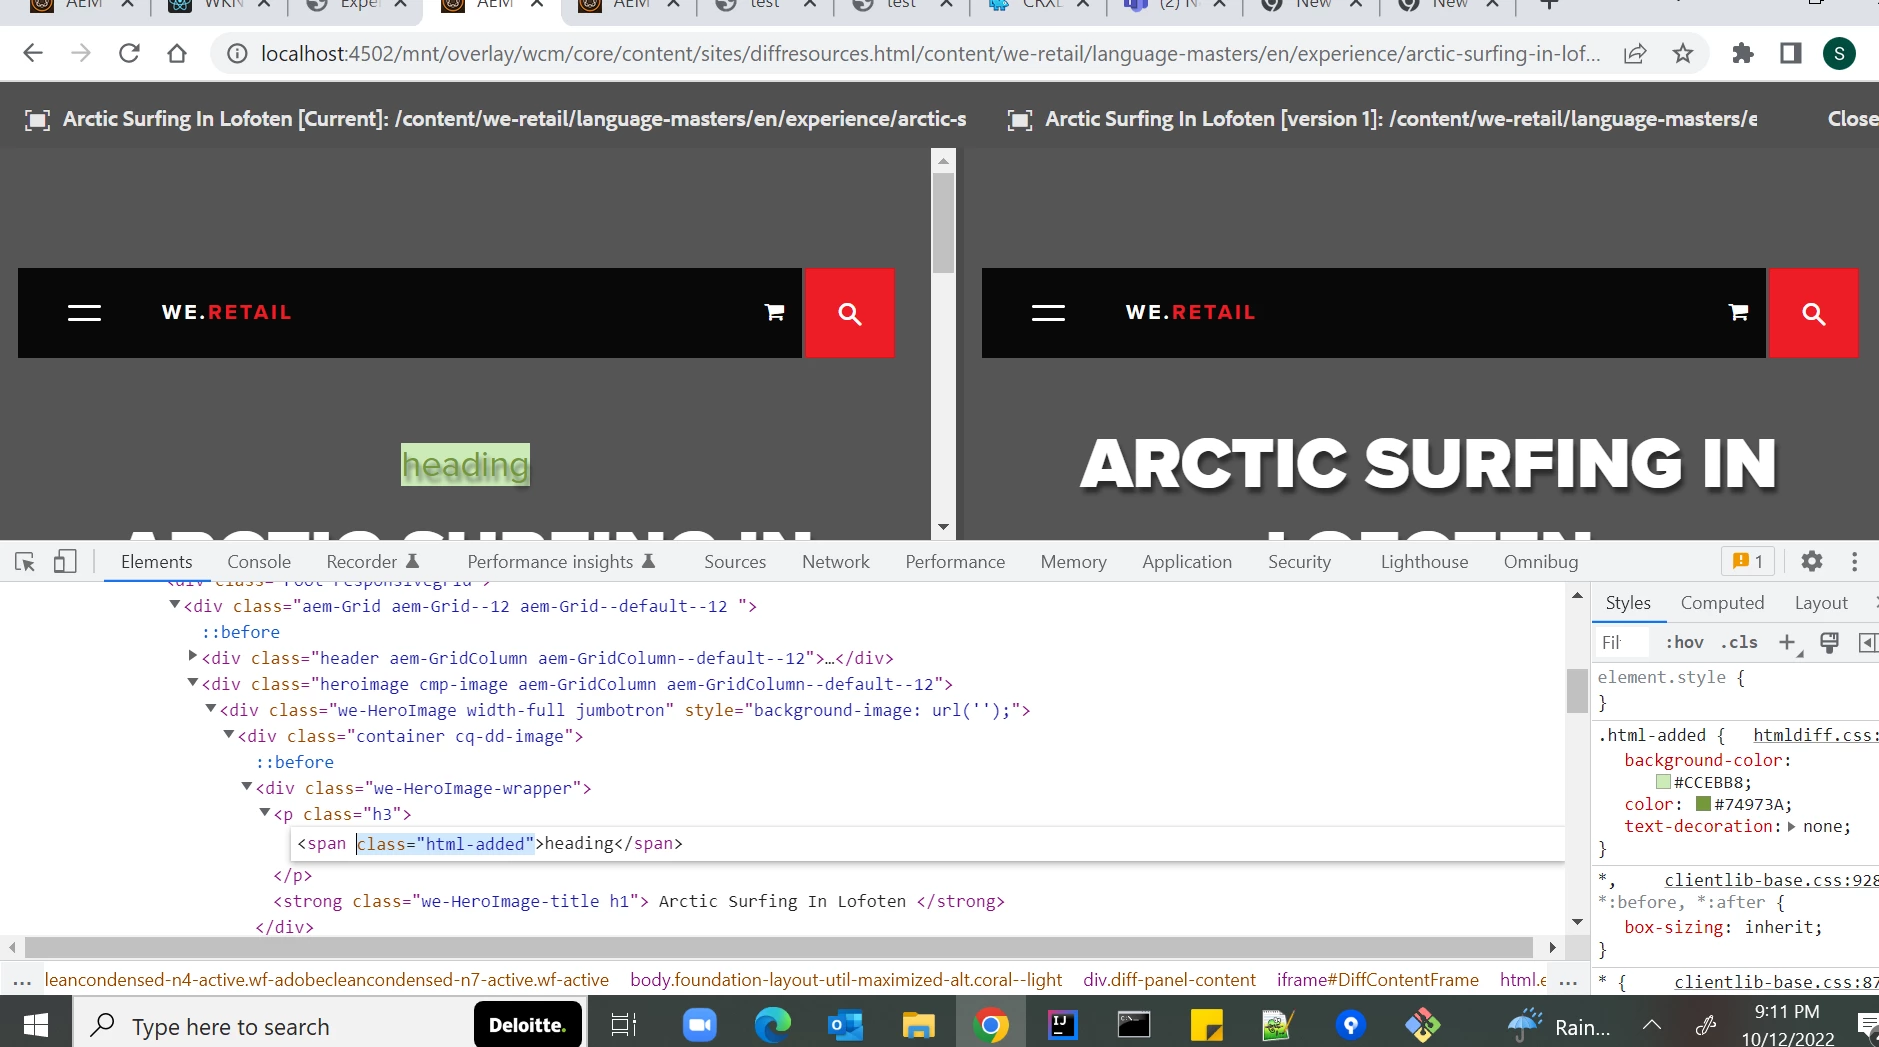This screenshot has height=1047, width=1879.
Task: Switch to the Network tab
Action: click(836, 562)
